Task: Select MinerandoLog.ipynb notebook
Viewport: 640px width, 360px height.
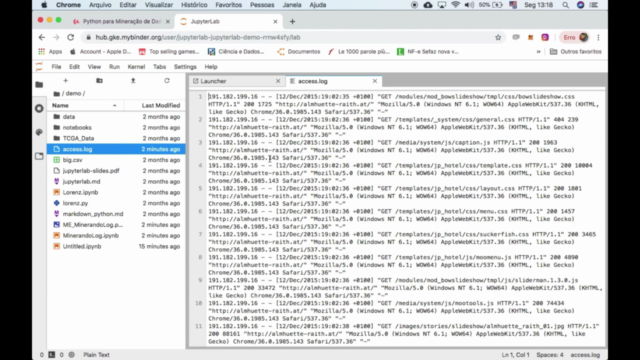Action: click(x=116, y=236)
